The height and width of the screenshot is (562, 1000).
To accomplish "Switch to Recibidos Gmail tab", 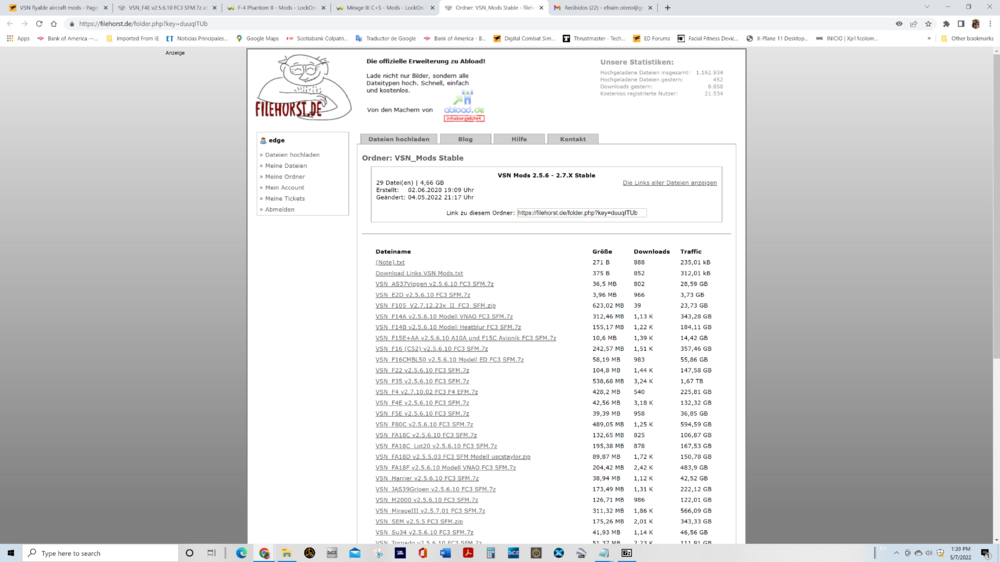I will (x=603, y=8).
